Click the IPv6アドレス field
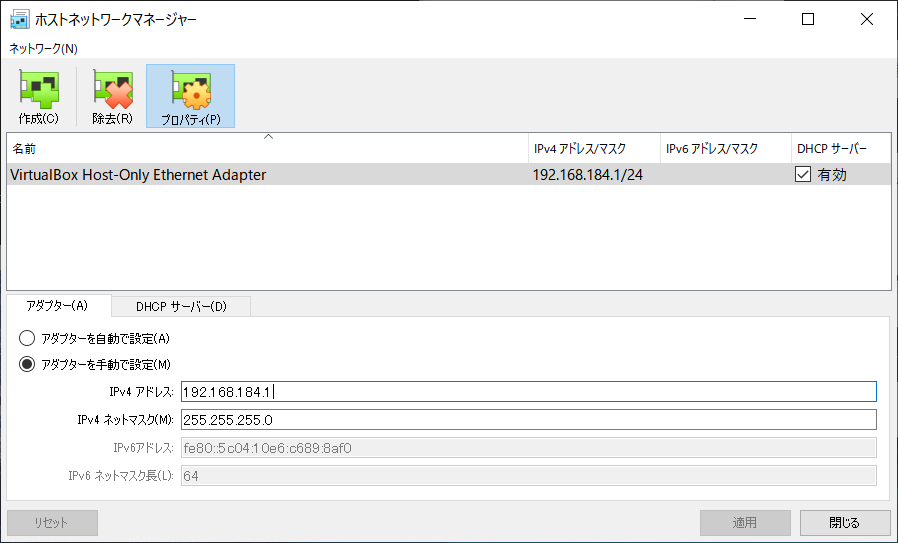 click(x=529, y=448)
